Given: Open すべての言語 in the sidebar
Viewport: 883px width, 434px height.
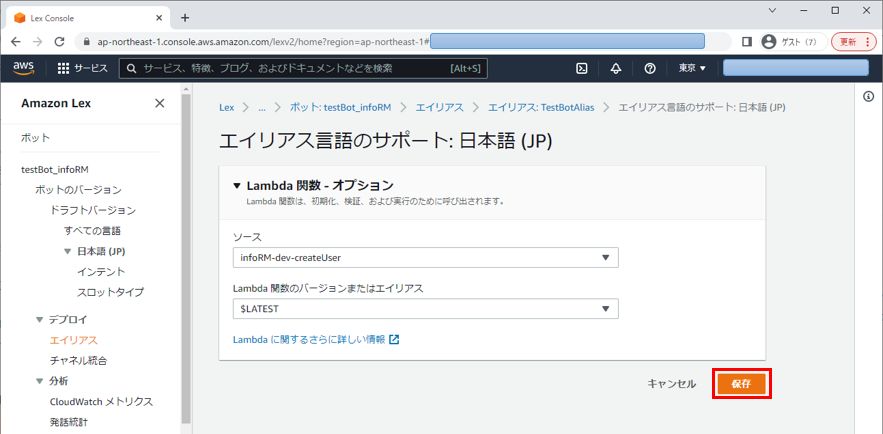Looking at the screenshot, I should point(92,231).
